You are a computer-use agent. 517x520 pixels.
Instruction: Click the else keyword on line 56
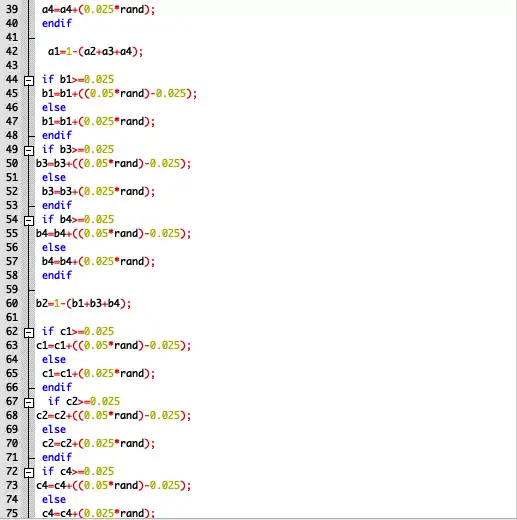(54, 247)
